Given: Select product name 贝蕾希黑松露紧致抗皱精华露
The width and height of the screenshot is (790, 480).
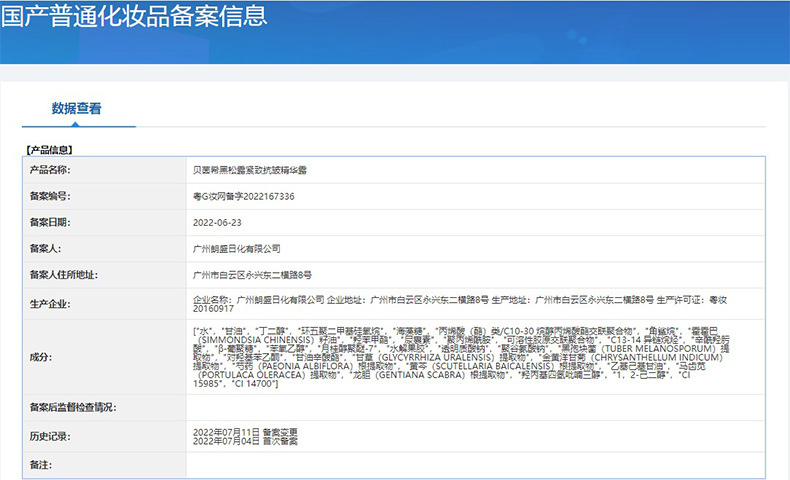Looking at the screenshot, I should click(x=250, y=170).
